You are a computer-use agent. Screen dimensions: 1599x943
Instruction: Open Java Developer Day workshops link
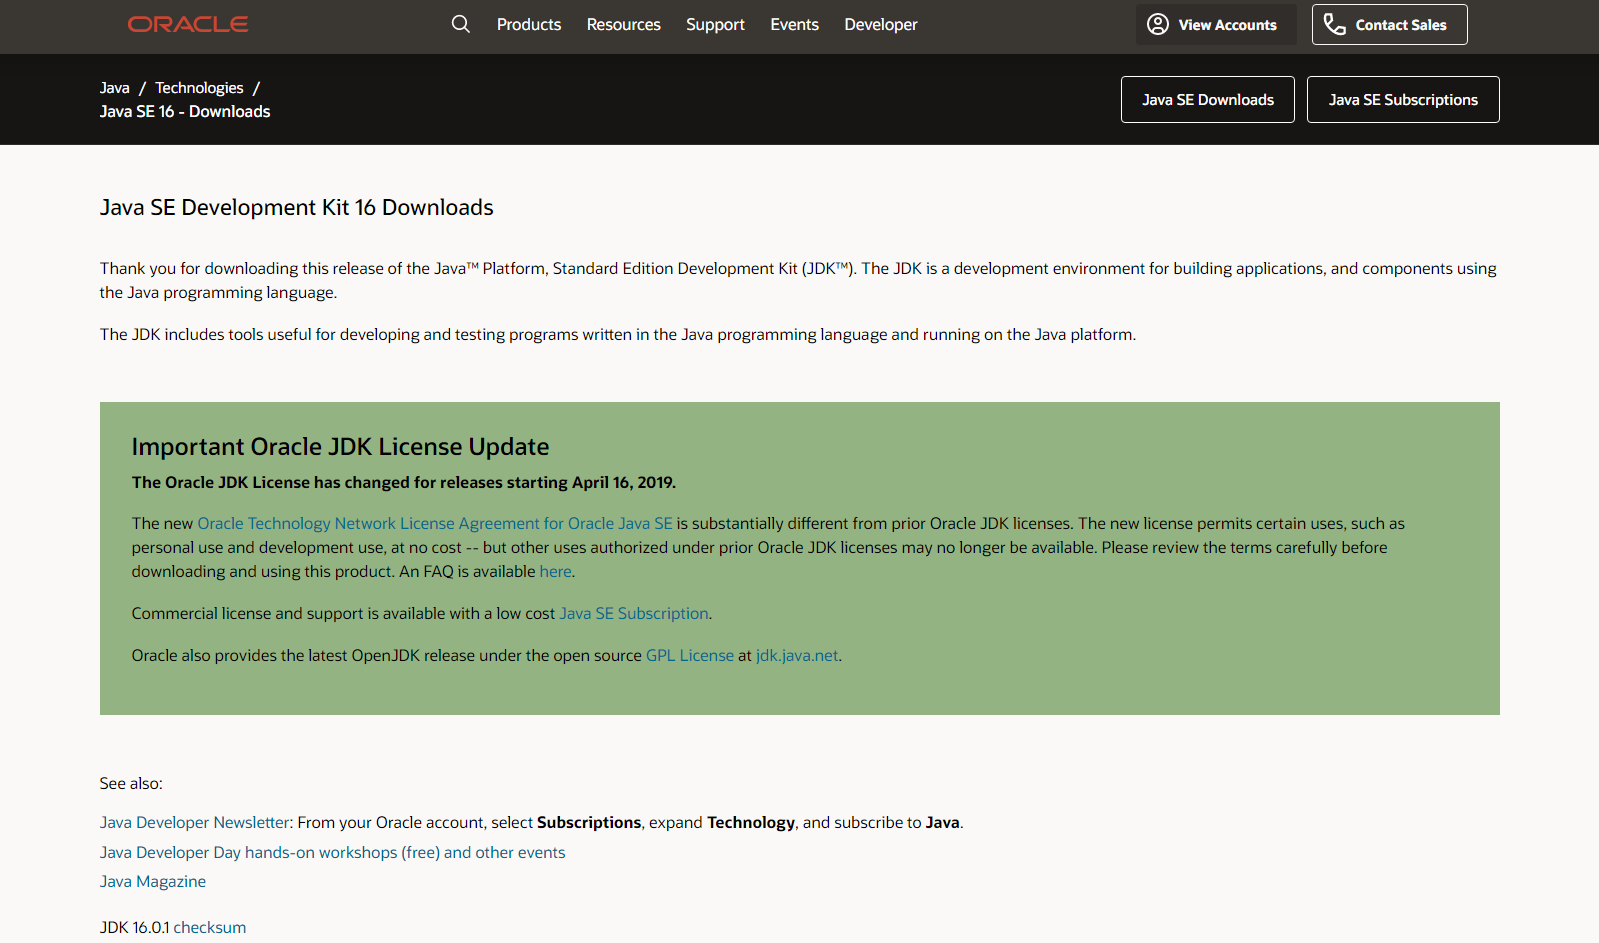pos(333,853)
